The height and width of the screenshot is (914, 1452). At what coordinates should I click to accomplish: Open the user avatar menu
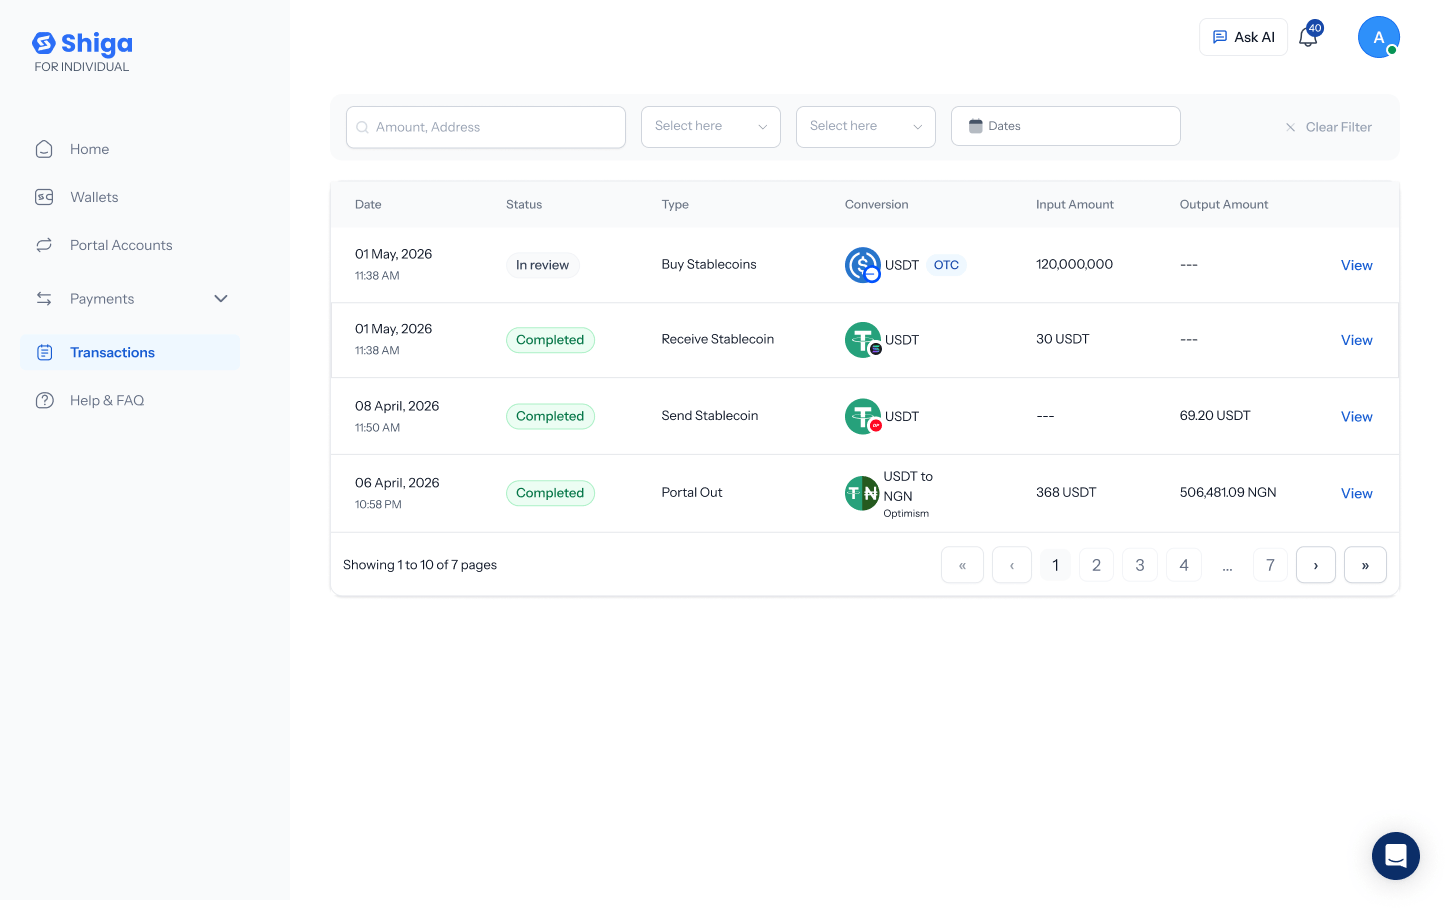click(x=1379, y=37)
